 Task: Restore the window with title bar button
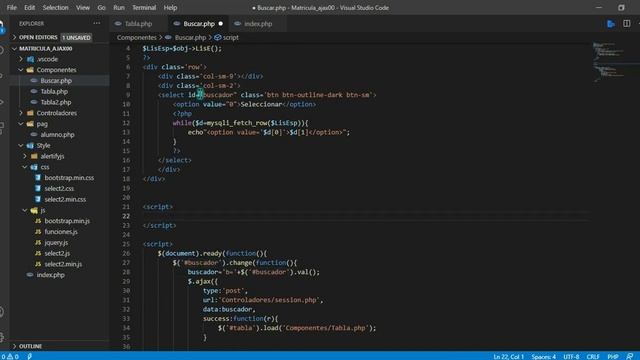coord(621,7)
